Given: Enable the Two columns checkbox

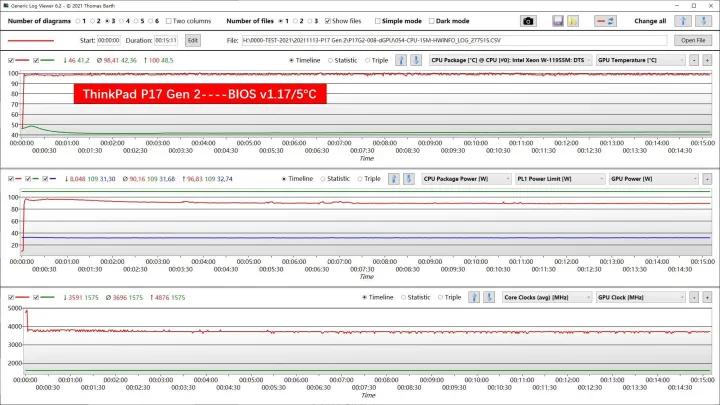Looking at the screenshot, I should click(x=168, y=20).
